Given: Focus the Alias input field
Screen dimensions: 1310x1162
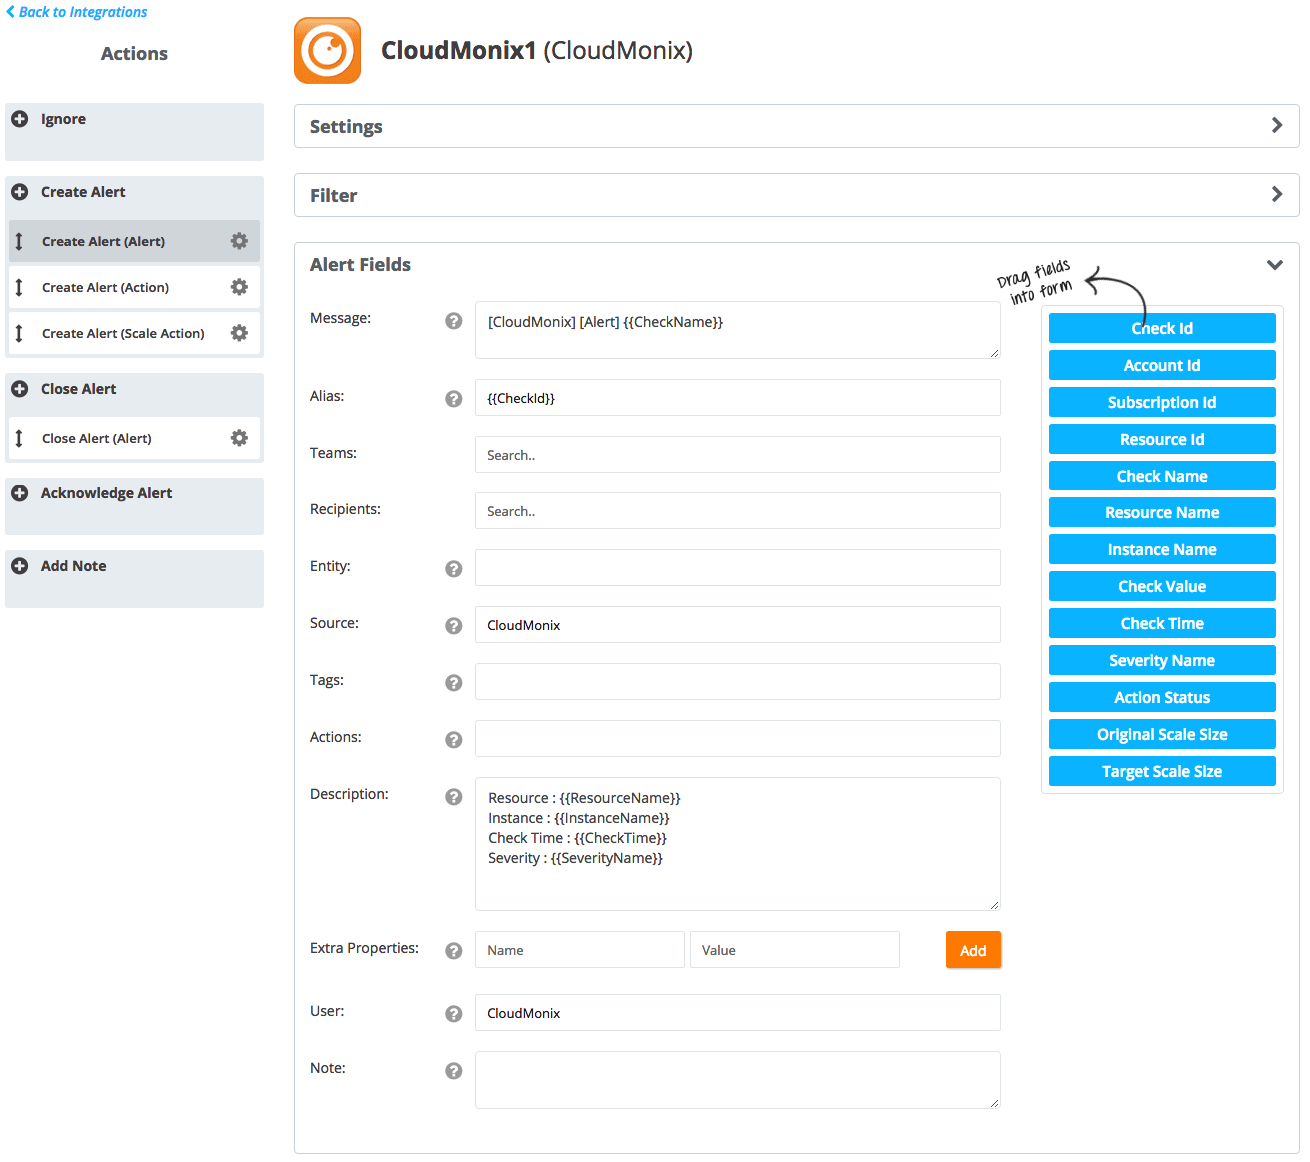Looking at the screenshot, I should (738, 398).
